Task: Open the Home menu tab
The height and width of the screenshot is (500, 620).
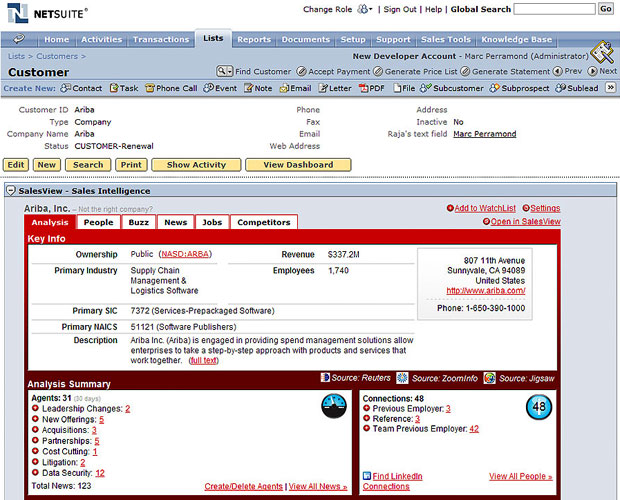Action: point(57,40)
